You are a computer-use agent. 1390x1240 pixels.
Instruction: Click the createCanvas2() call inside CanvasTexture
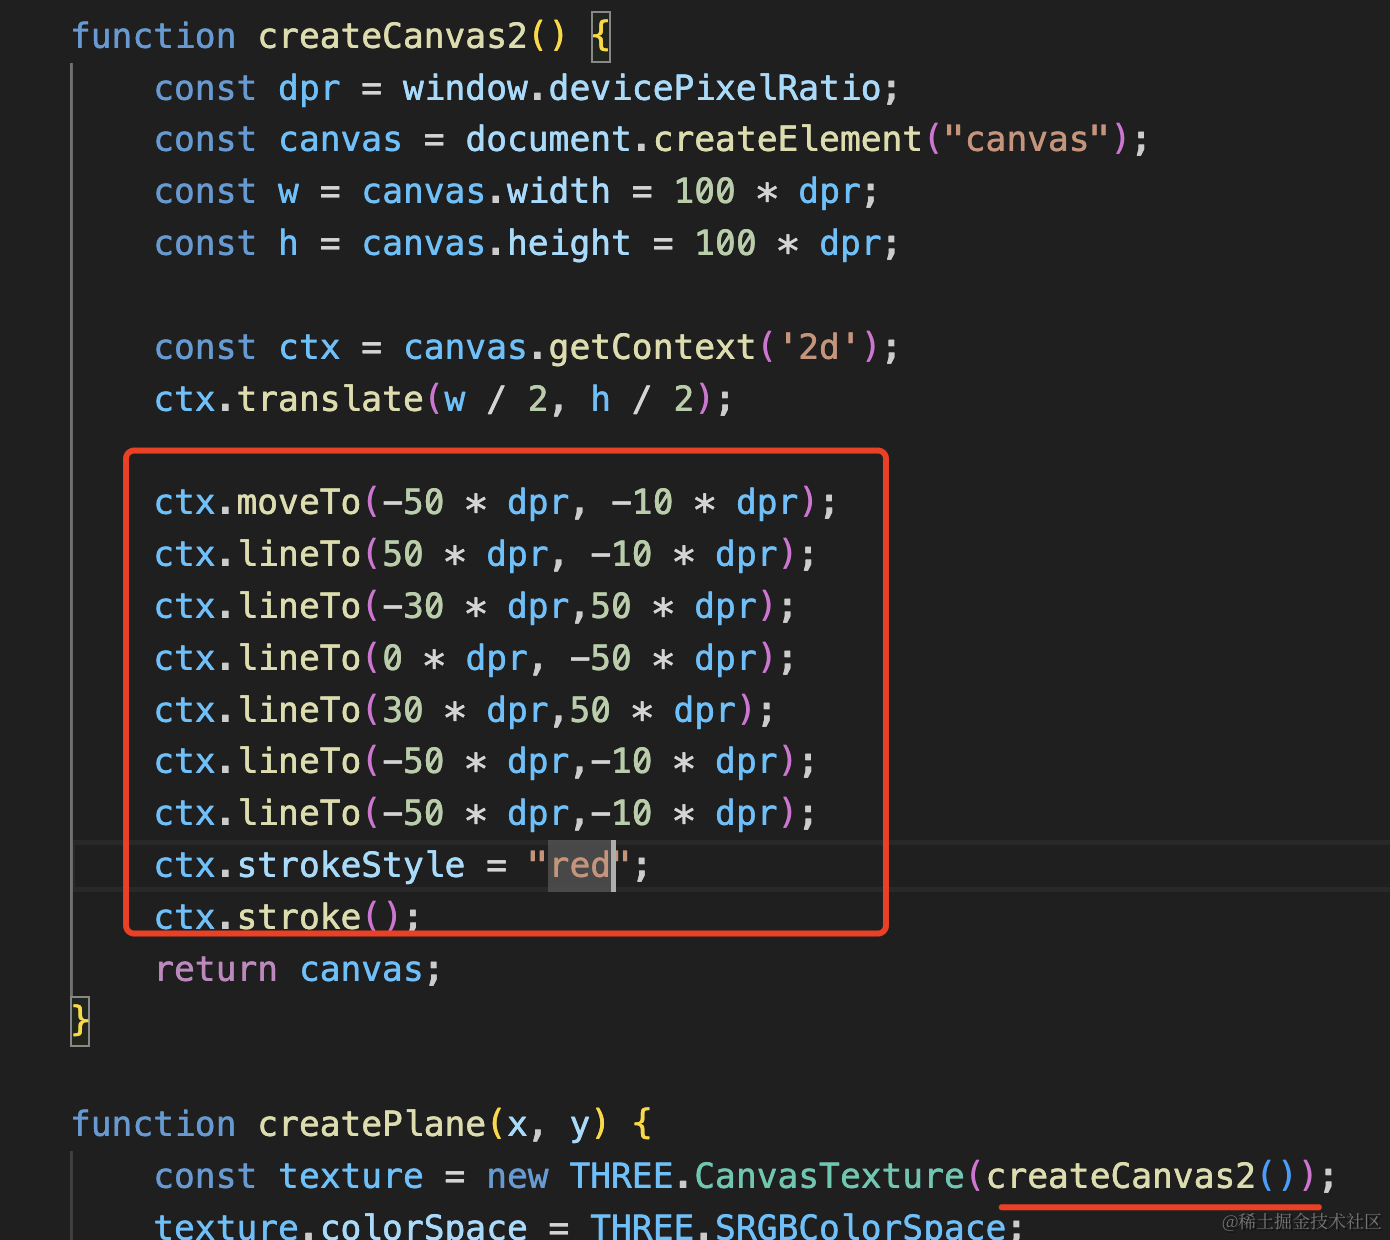tap(1141, 1176)
